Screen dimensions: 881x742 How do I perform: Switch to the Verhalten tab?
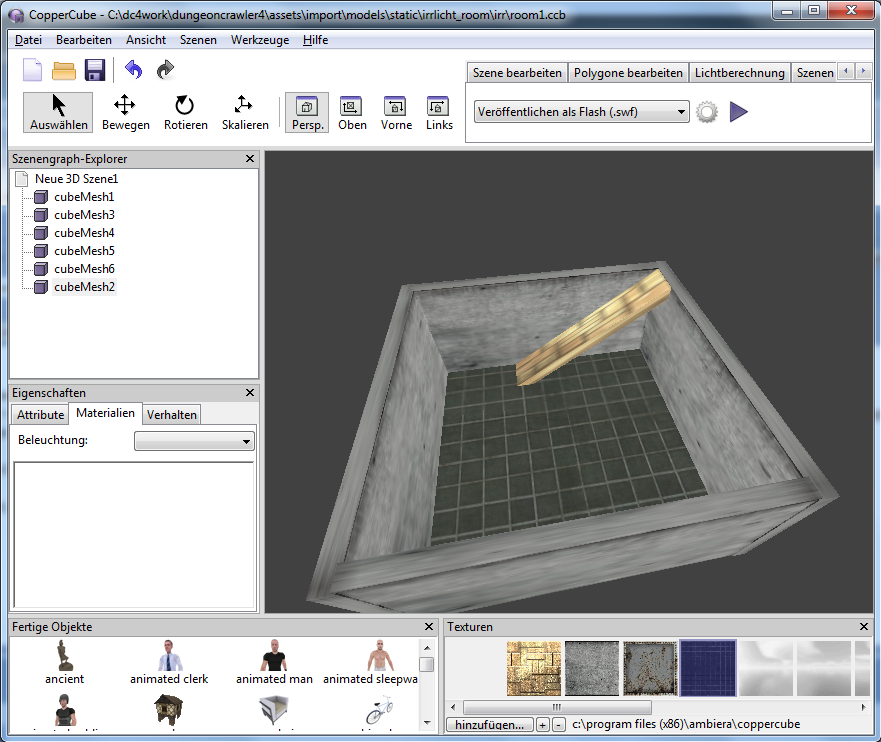pyautogui.click(x=172, y=414)
